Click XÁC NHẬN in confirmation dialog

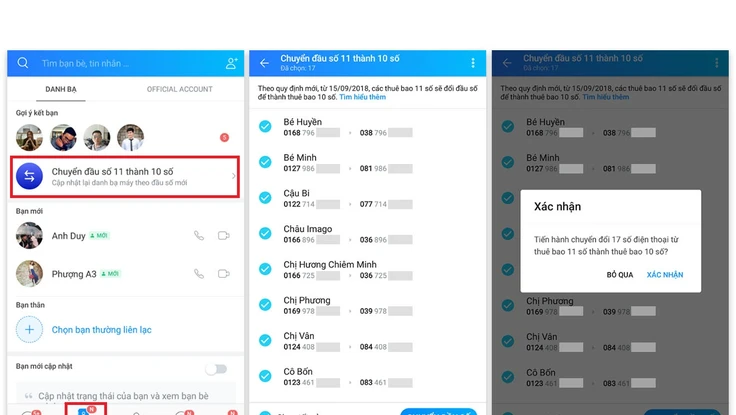pyautogui.click(x=665, y=275)
